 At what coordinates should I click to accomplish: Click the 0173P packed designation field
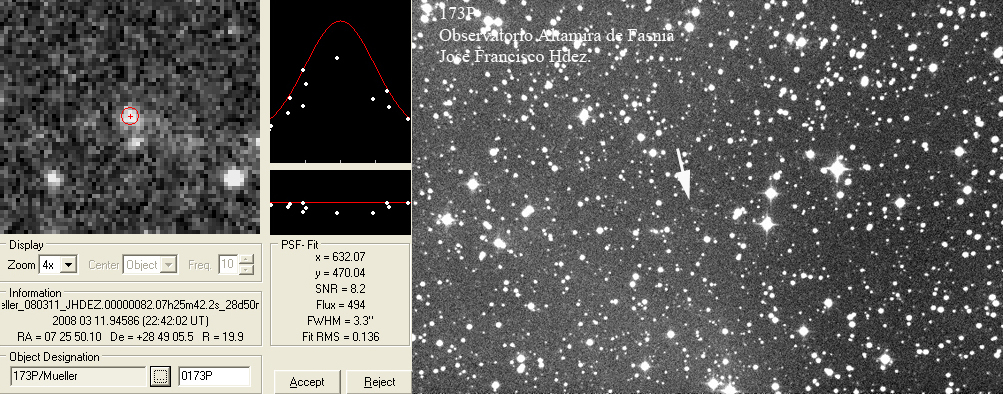click(214, 376)
